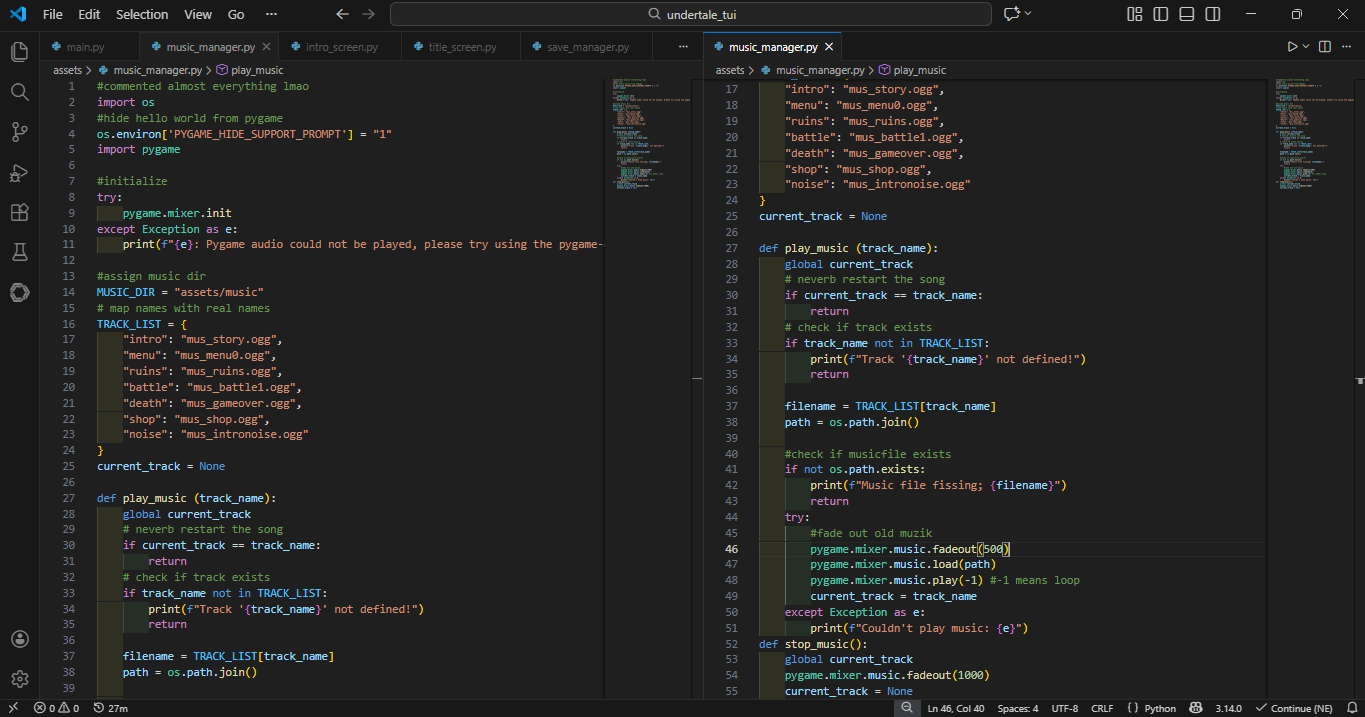Open the Search view in activity bar
This screenshot has width=1365, height=717.
[19, 92]
